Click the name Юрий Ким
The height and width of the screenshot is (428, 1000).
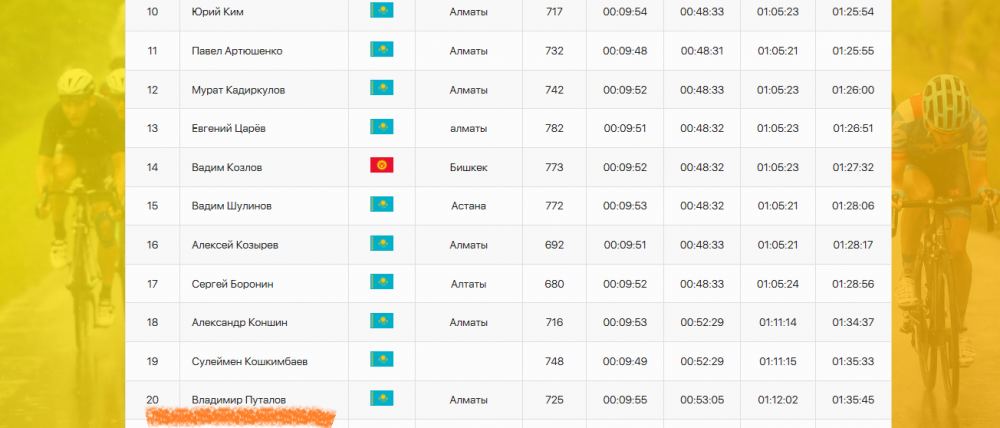tap(217, 12)
